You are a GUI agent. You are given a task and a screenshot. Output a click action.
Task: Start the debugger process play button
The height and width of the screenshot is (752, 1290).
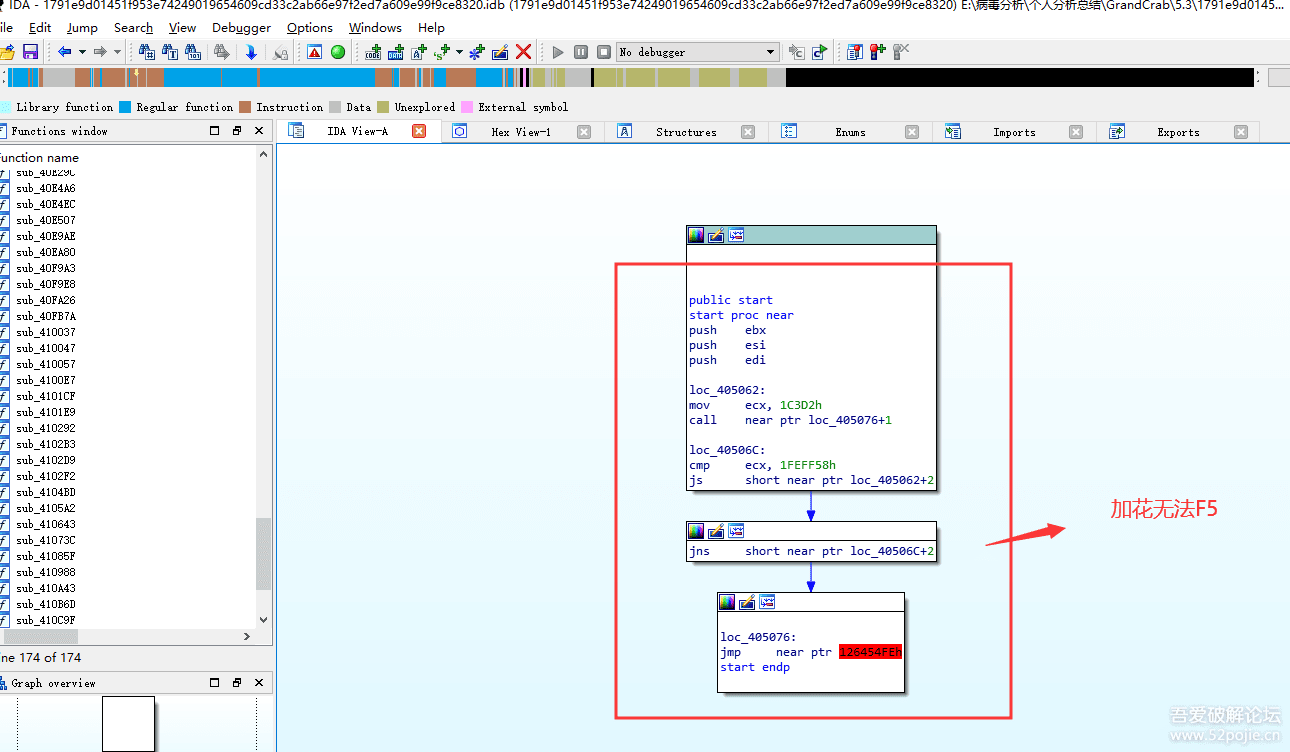click(x=558, y=51)
